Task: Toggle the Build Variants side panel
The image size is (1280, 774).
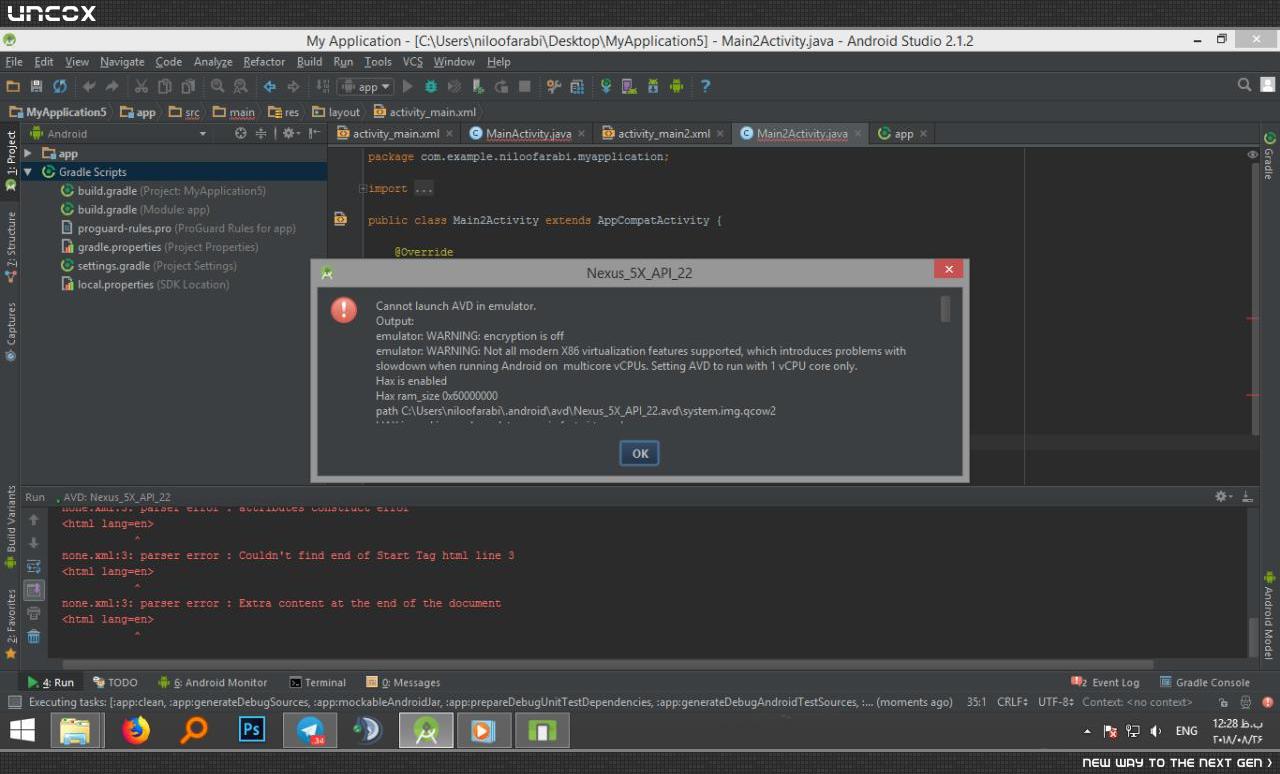Action: (x=11, y=525)
